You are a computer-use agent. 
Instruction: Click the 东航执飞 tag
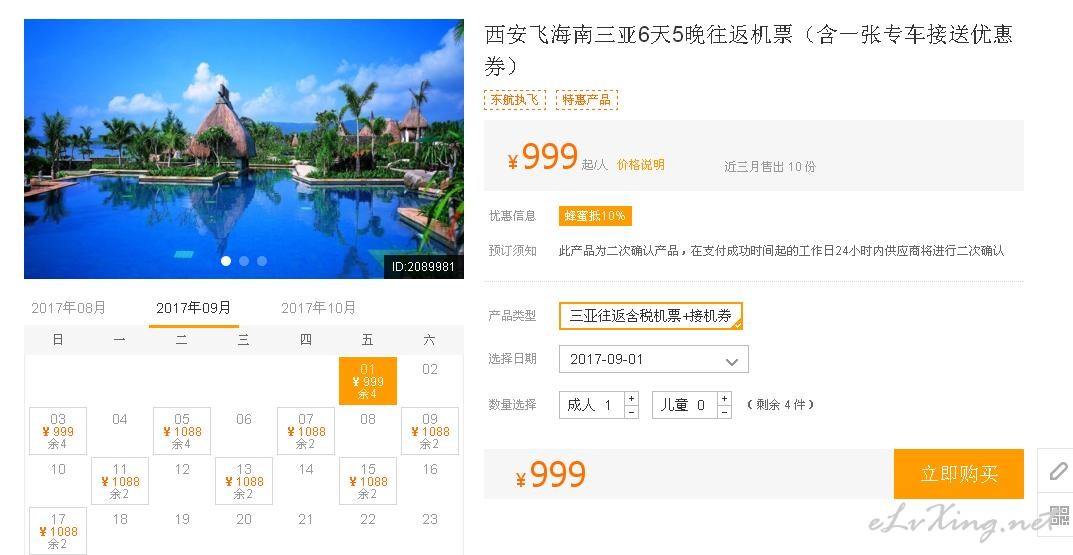pyautogui.click(x=515, y=100)
